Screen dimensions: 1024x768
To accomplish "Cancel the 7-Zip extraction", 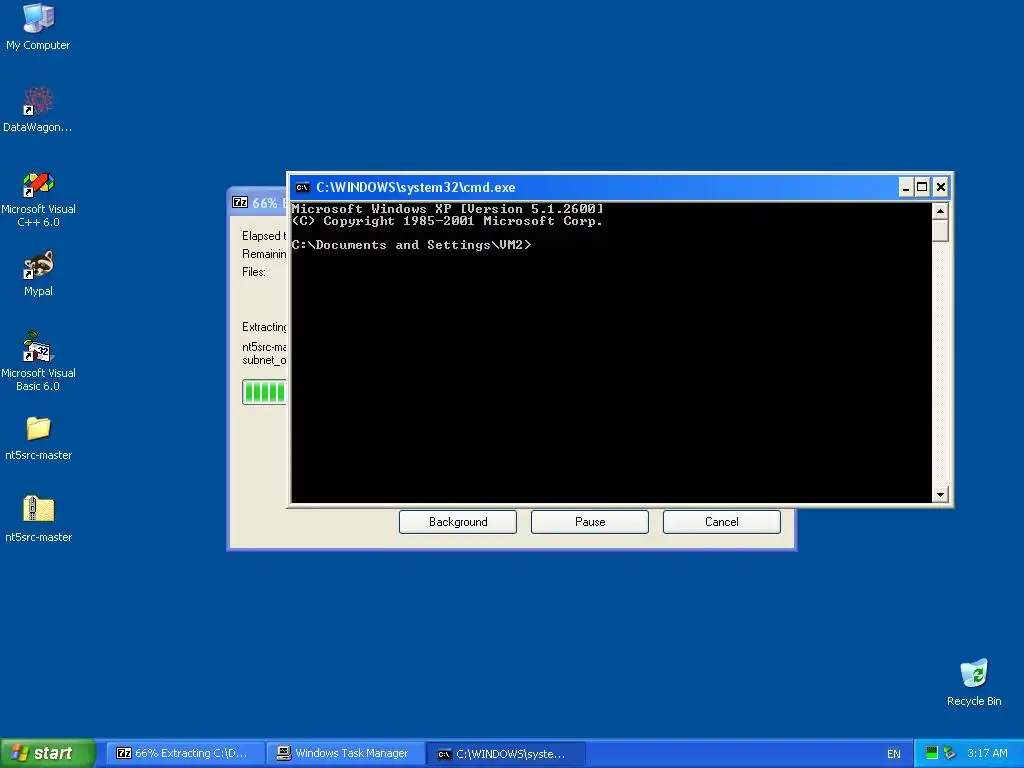I will [x=722, y=522].
